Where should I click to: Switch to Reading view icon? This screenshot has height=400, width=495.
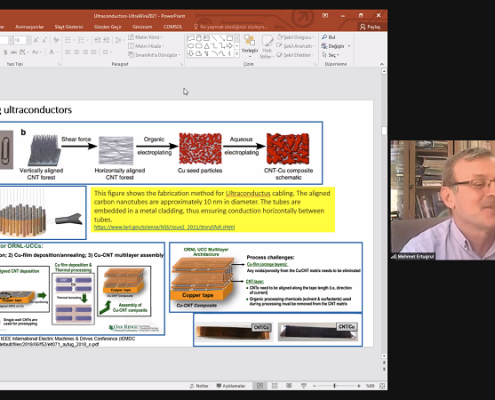click(289, 386)
